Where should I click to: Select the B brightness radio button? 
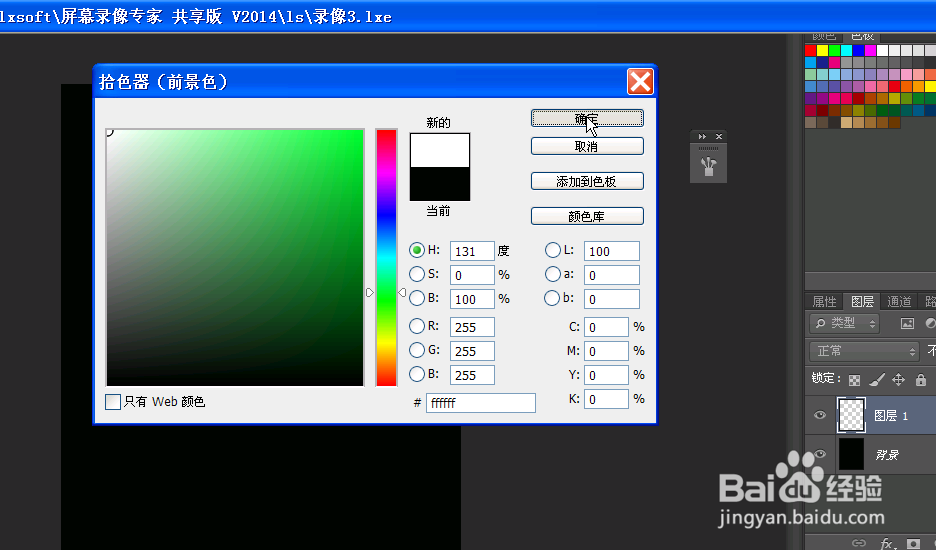[x=417, y=298]
